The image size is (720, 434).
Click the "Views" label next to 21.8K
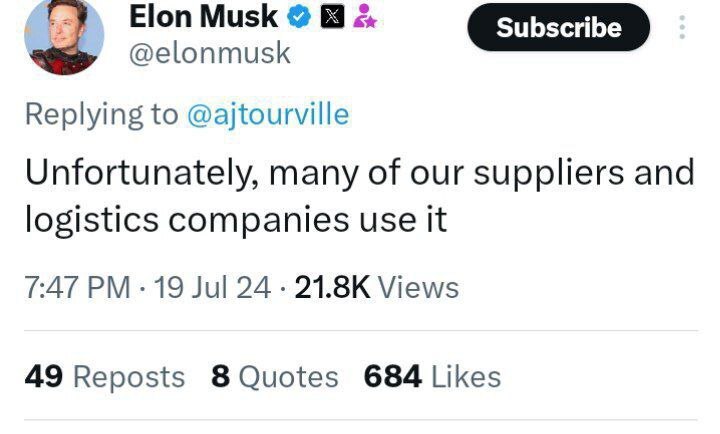pos(419,288)
